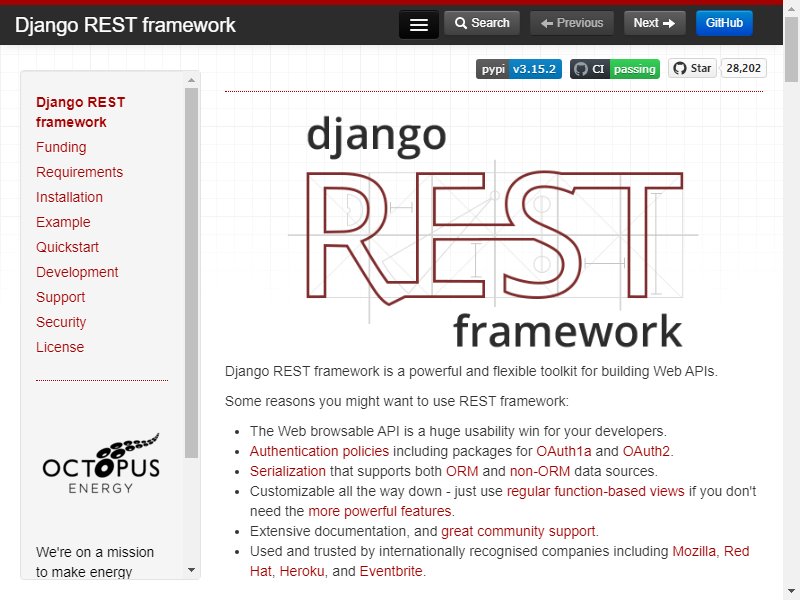Click the sidebar scrollbar thumb
Image resolution: width=800 pixels, height=600 pixels.
[x=191, y=273]
